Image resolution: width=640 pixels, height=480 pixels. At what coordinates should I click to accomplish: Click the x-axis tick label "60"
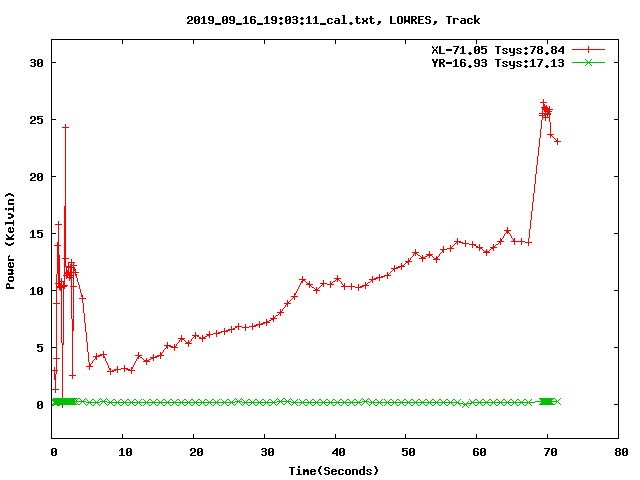point(479,452)
